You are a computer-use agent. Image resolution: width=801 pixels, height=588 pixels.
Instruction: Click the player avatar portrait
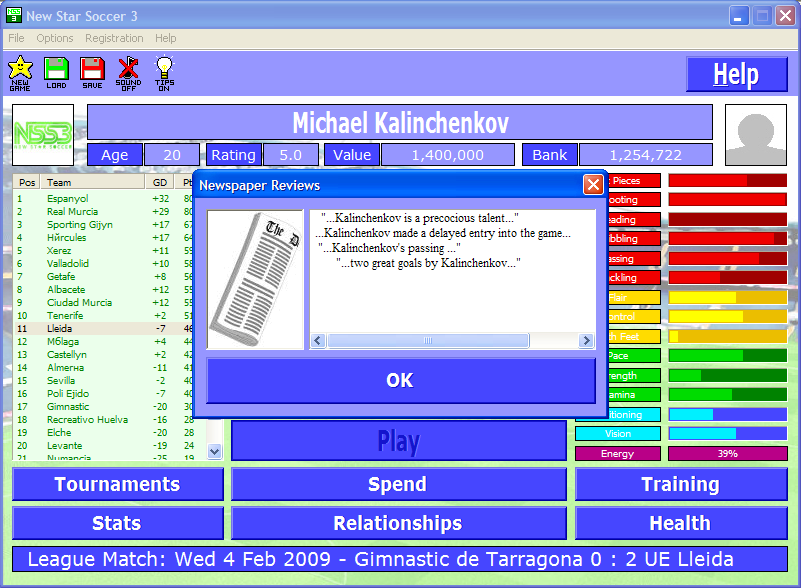[755, 134]
